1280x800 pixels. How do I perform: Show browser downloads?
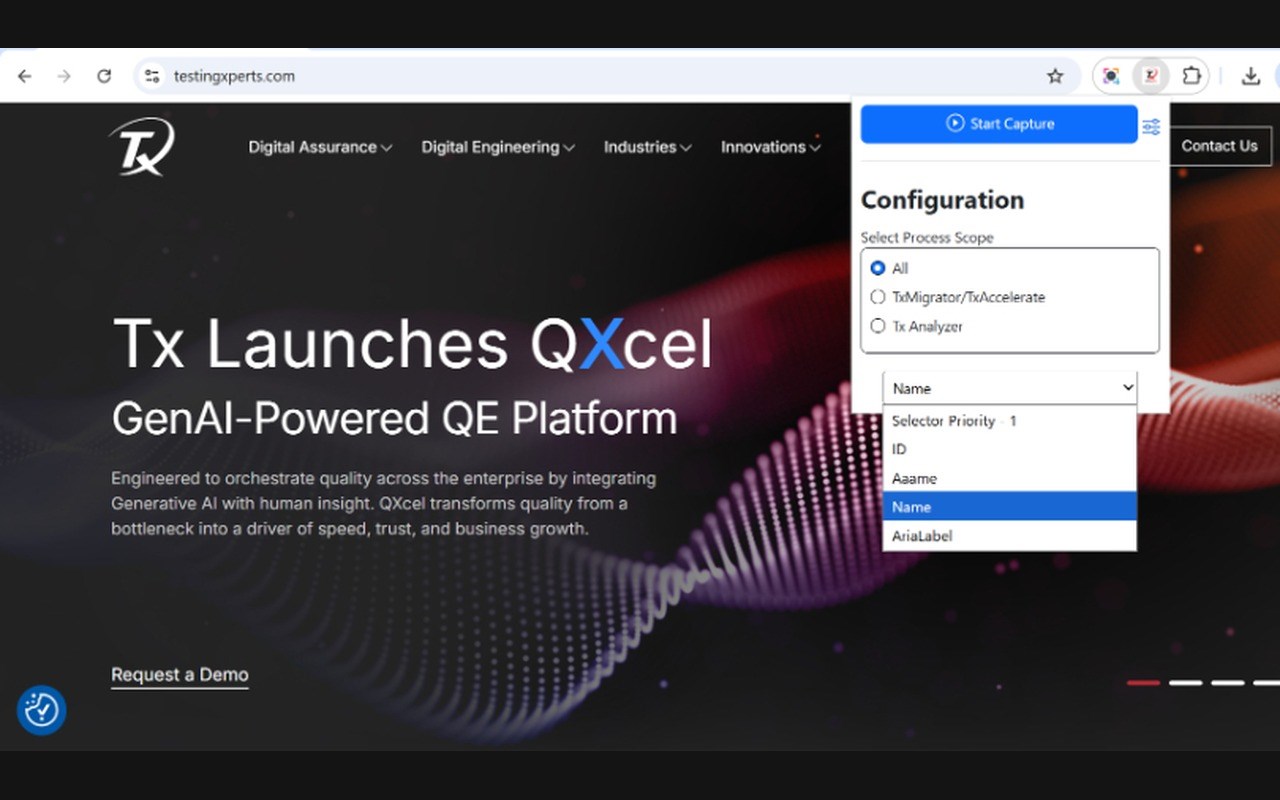(x=1250, y=76)
